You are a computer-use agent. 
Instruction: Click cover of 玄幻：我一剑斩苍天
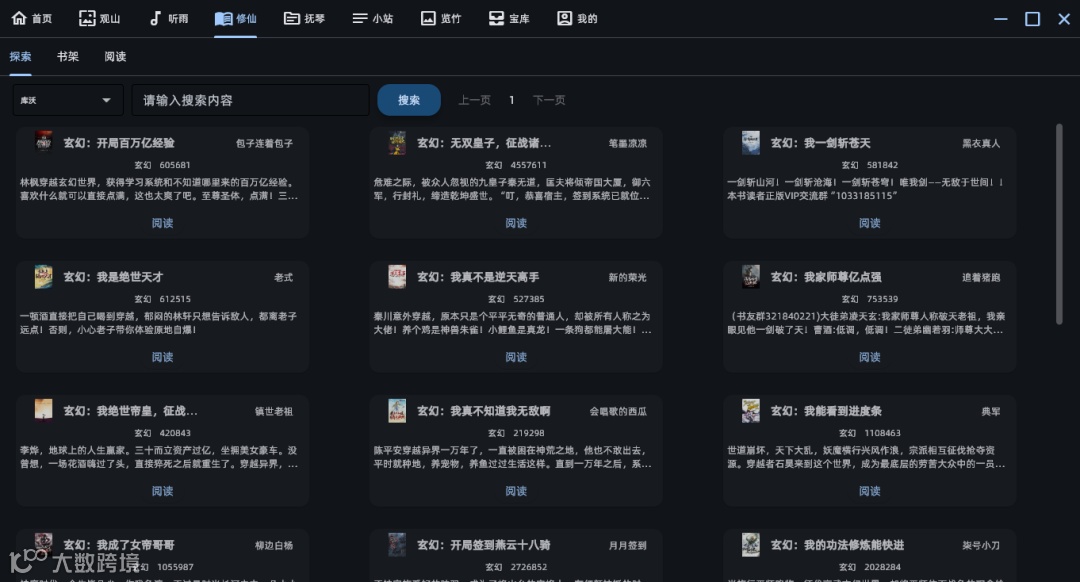[751, 142]
